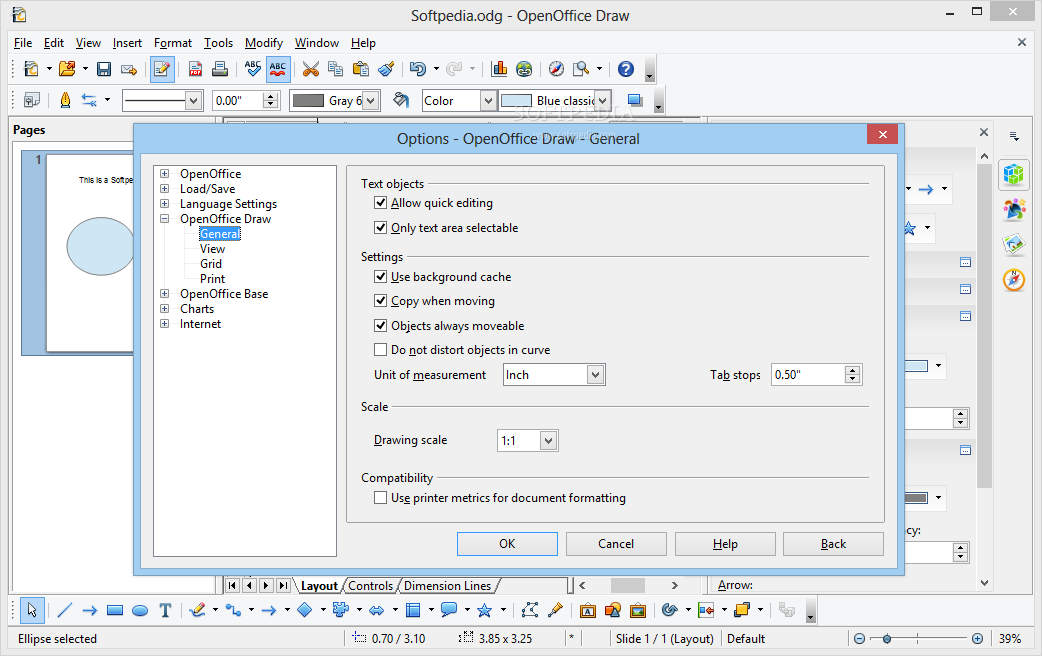Screen dimensions: 1042x656
Task: Open the Unit of measurement dropdown
Action: [595, 375]
